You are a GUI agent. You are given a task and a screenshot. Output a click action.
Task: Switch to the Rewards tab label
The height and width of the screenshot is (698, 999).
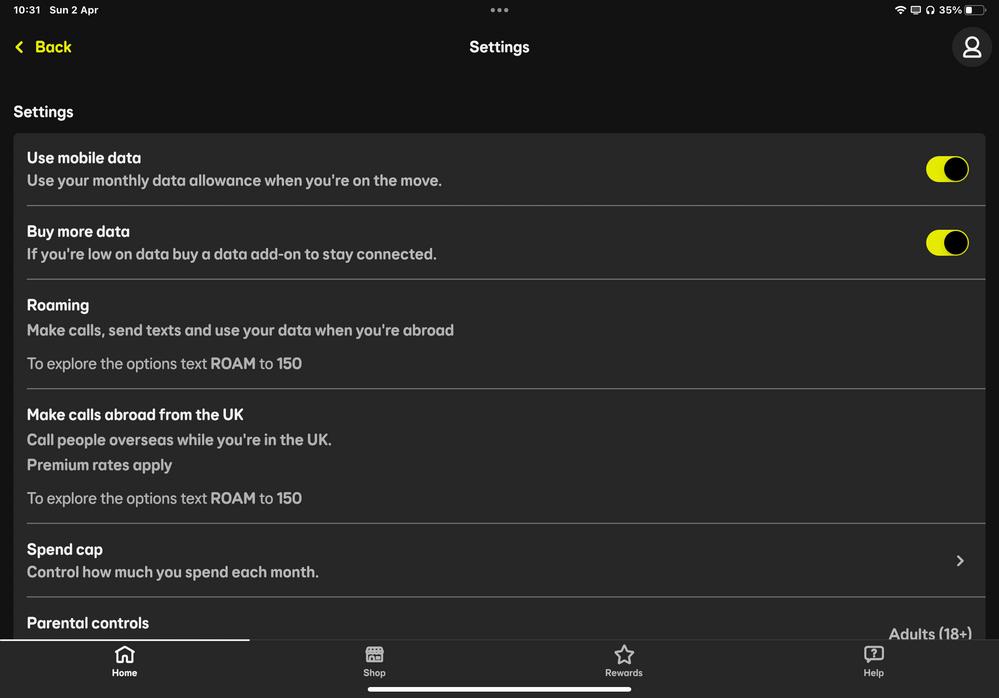(x=624, y=673)
